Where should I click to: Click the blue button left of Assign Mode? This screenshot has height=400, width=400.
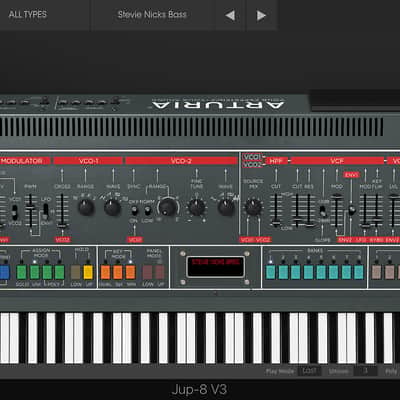click(4, 272)
